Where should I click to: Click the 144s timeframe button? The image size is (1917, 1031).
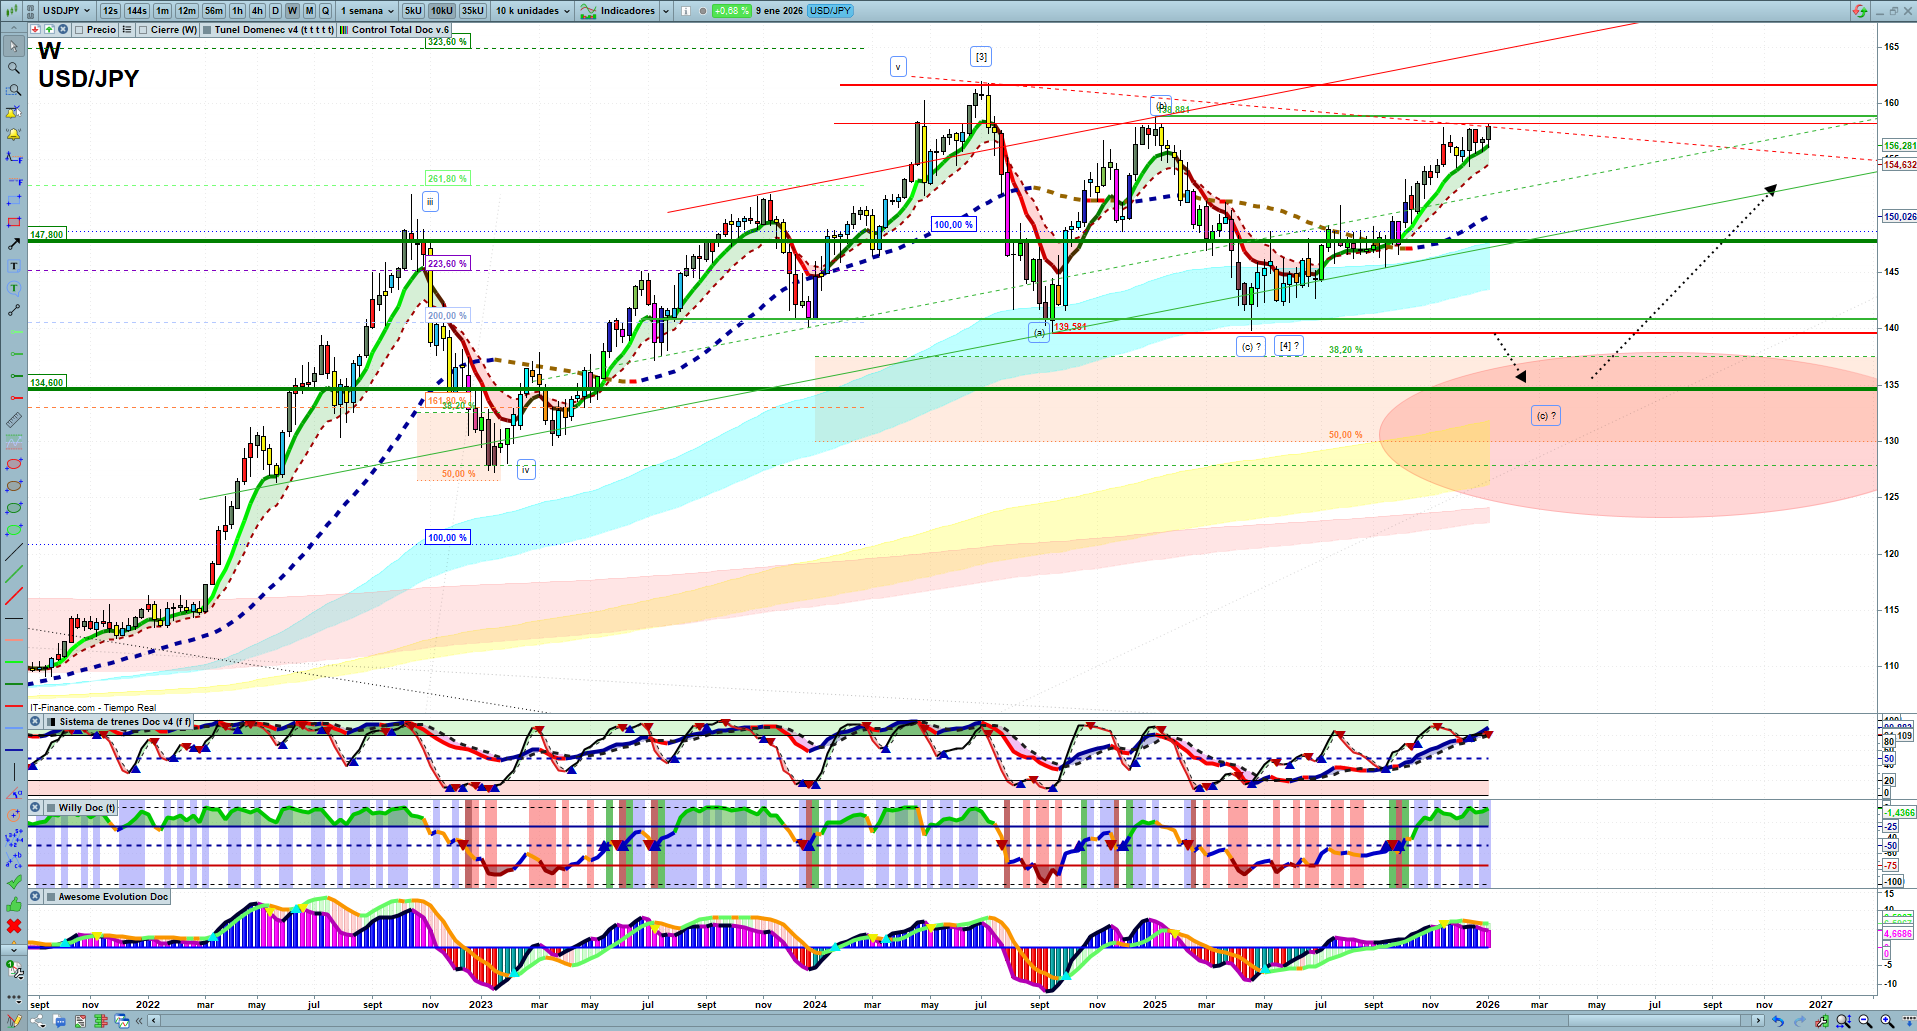click(137, 11)
